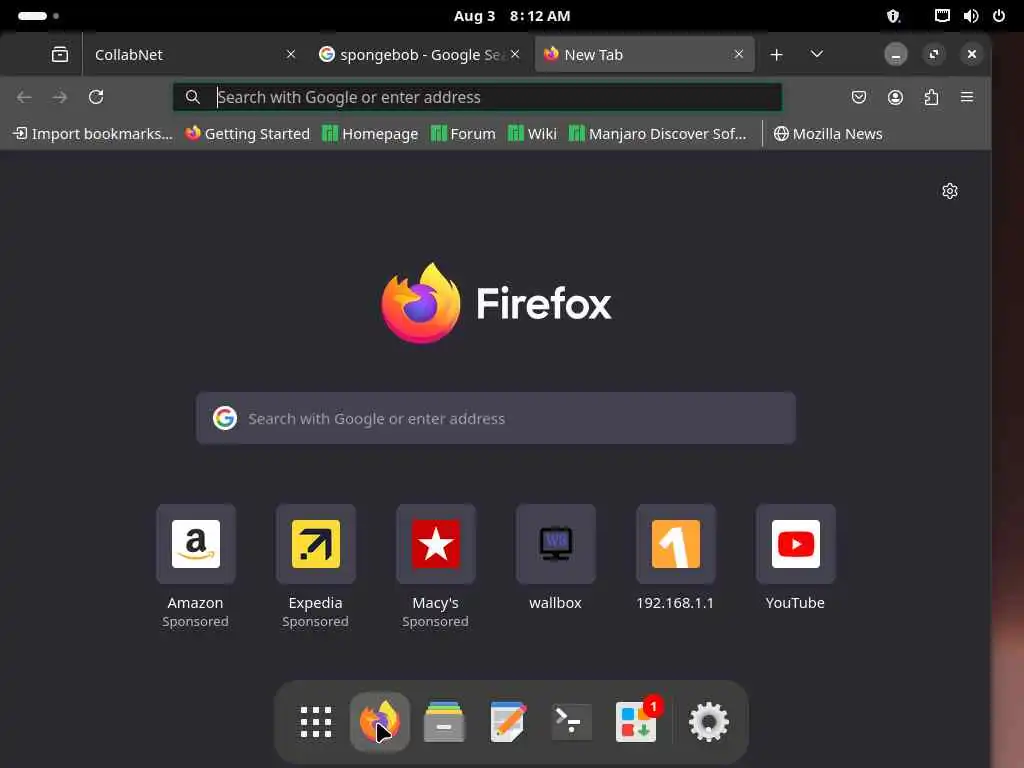The image size is (1024, 768).
Task: Select the New Tab tab
Action: 645,55
